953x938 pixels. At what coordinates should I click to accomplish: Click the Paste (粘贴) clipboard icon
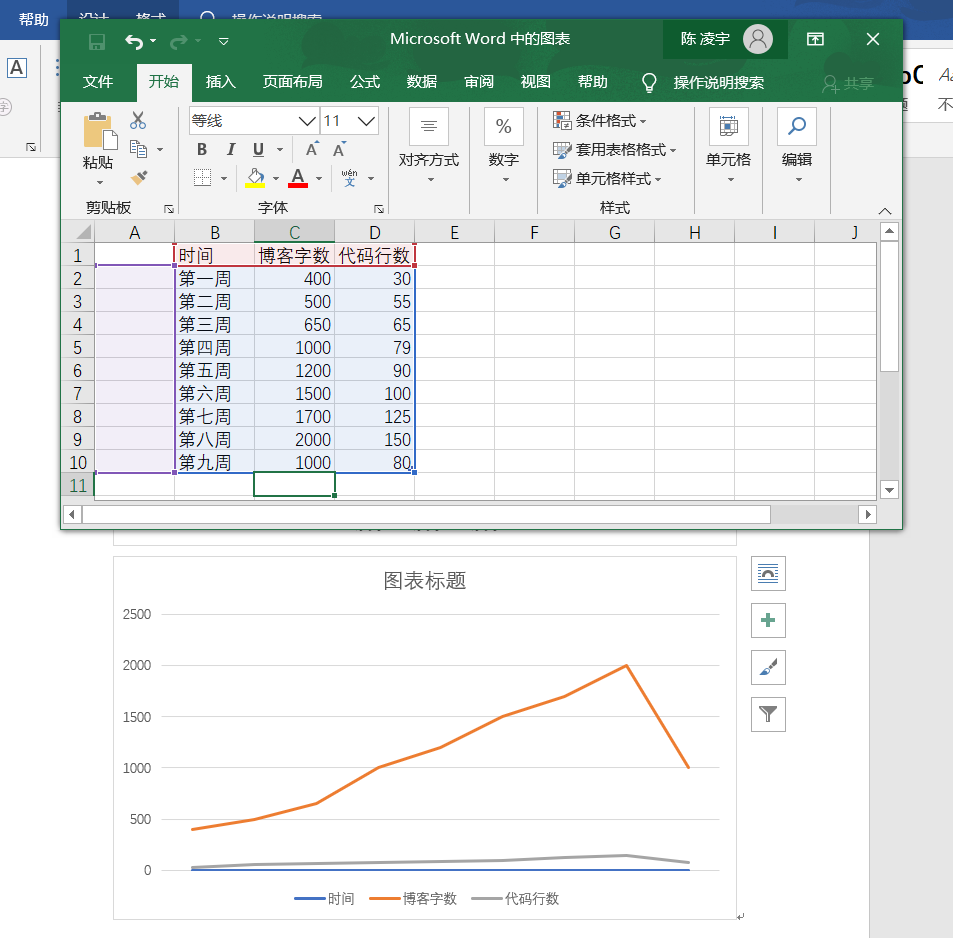point(100,131)
